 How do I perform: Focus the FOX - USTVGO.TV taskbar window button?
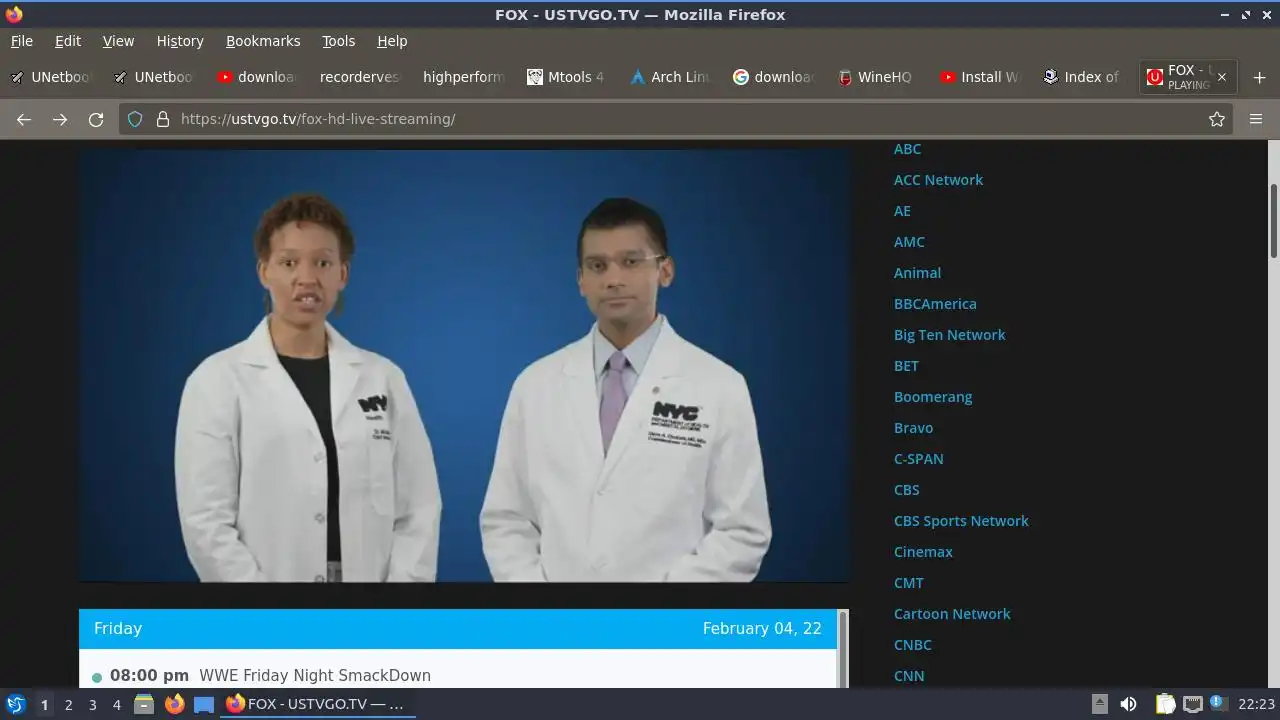(x=317, y=704)
